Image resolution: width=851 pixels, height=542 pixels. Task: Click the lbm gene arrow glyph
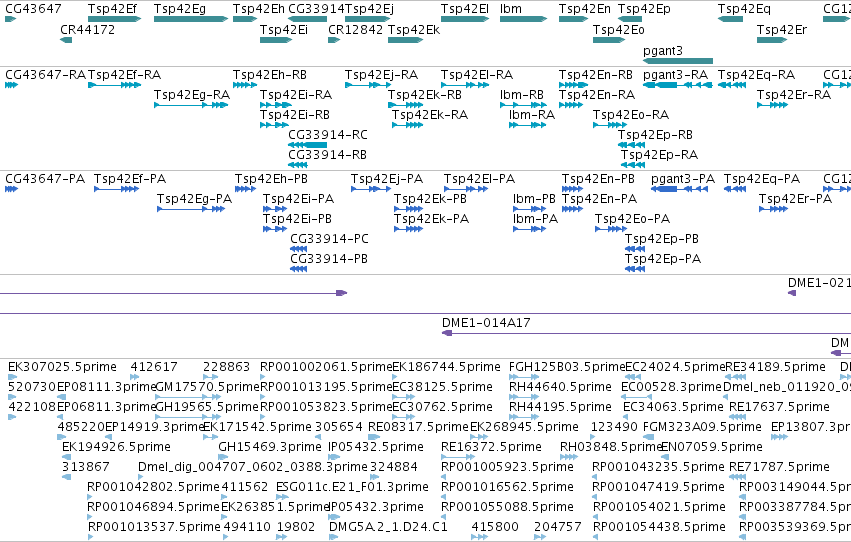click(x=523, y=19)
